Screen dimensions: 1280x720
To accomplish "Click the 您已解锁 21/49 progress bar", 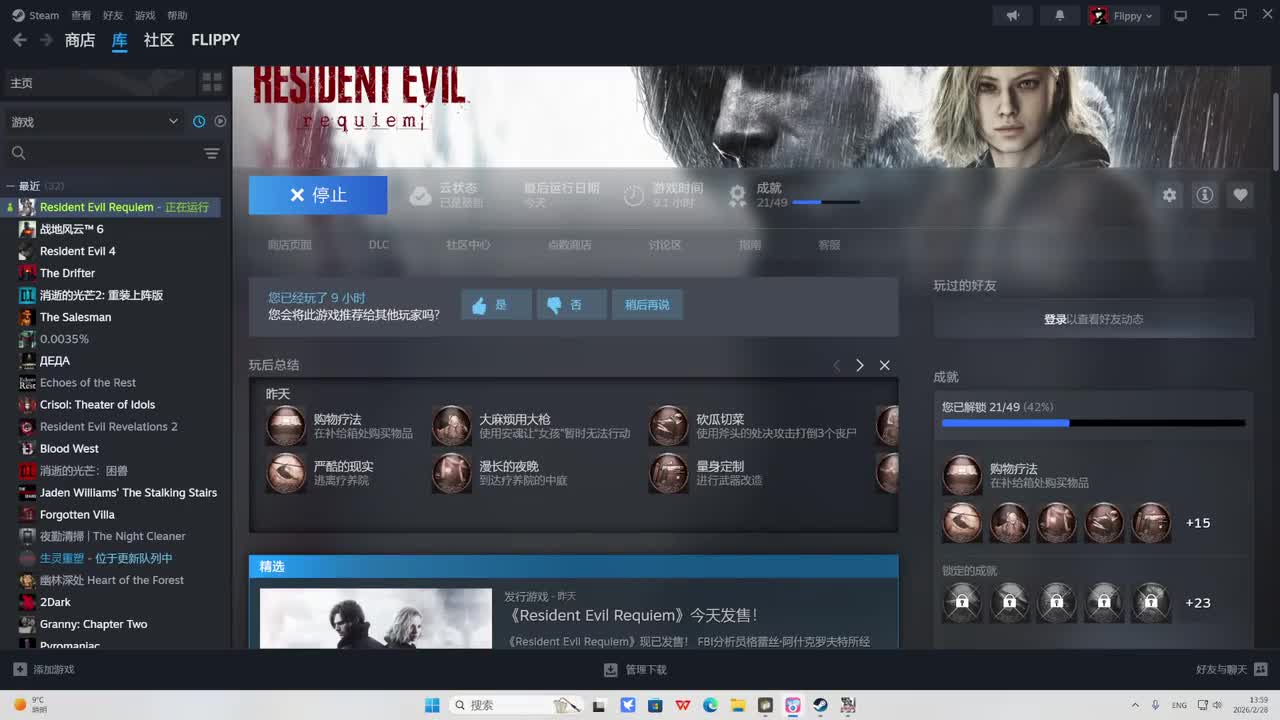I will pyautogui.click(x=1094, y=423).
